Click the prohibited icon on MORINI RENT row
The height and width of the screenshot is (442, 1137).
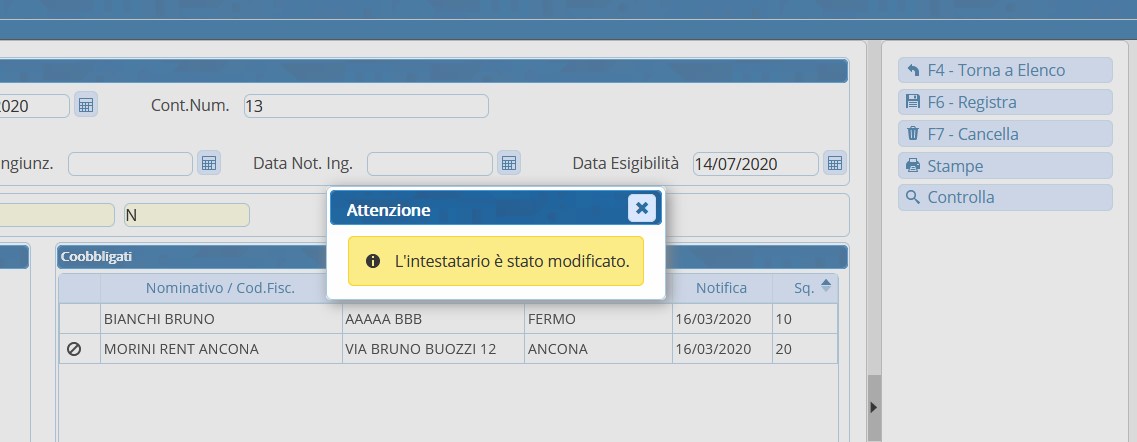tap(74, 349)
